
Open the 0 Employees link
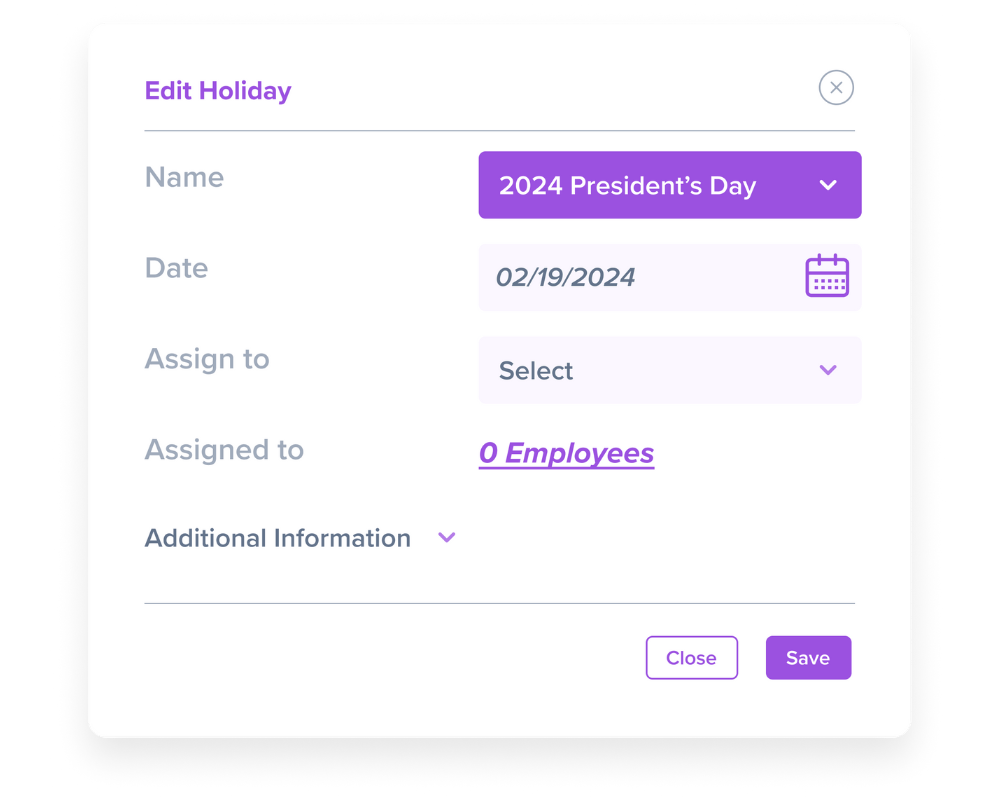click(x=566, y=453)
